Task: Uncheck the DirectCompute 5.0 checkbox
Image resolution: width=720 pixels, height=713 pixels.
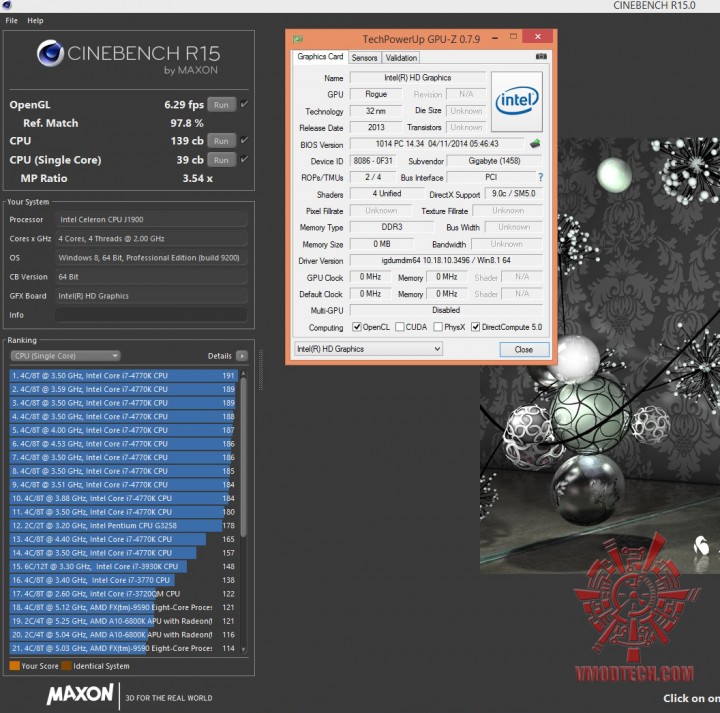Action: (476, 327)
